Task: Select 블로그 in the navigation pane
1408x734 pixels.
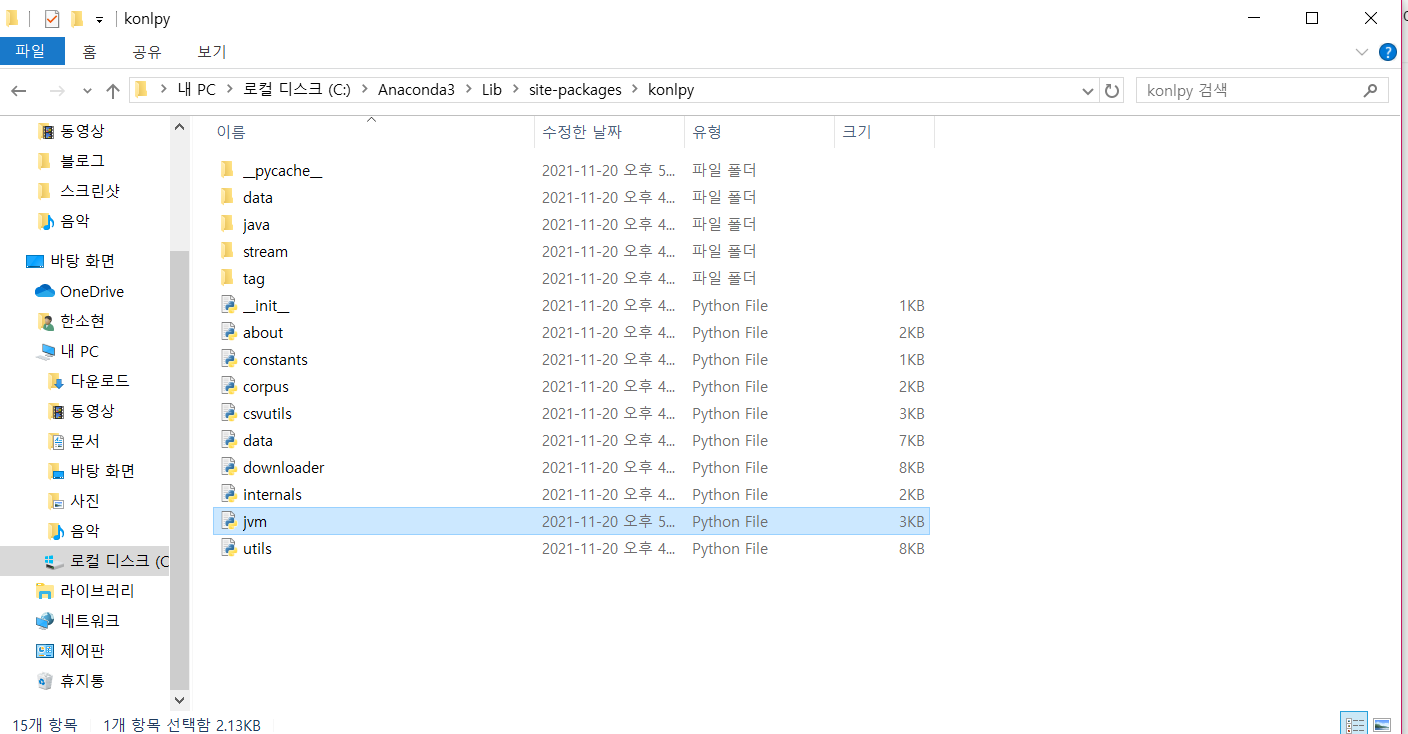Action: coord(82,160)
